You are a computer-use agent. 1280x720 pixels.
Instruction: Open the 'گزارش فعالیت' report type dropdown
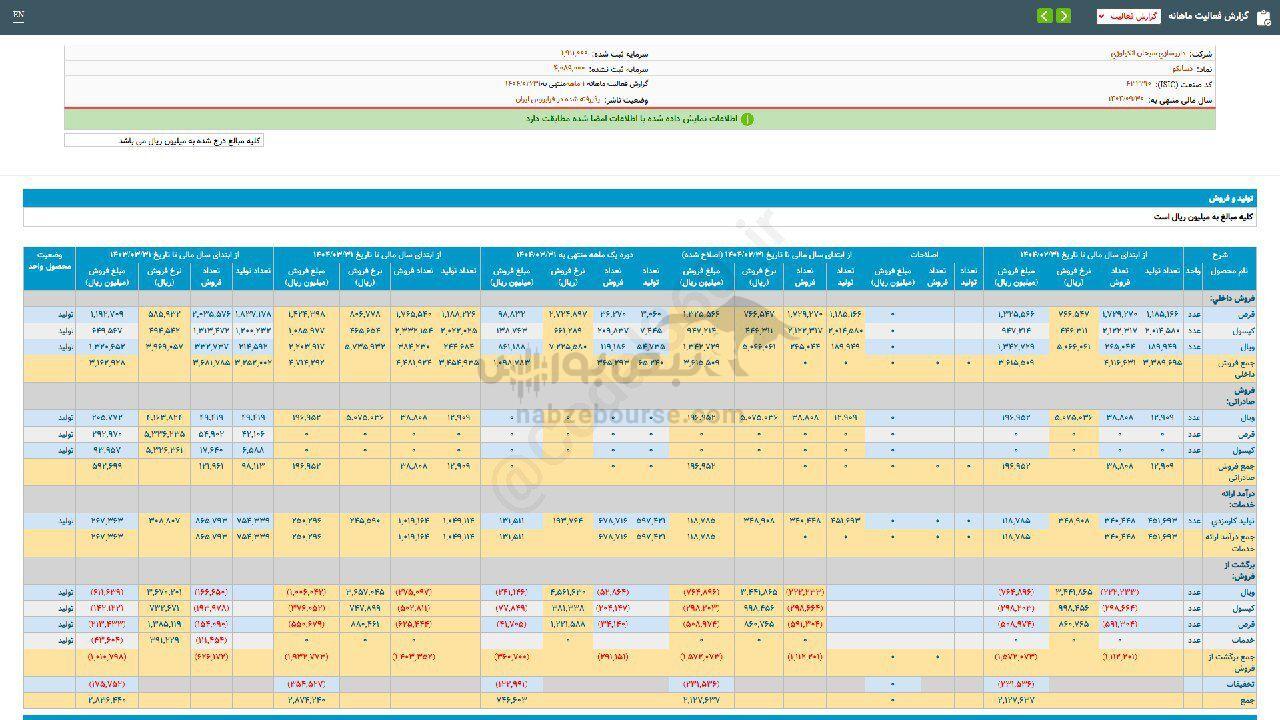[x=1128, y=16]
